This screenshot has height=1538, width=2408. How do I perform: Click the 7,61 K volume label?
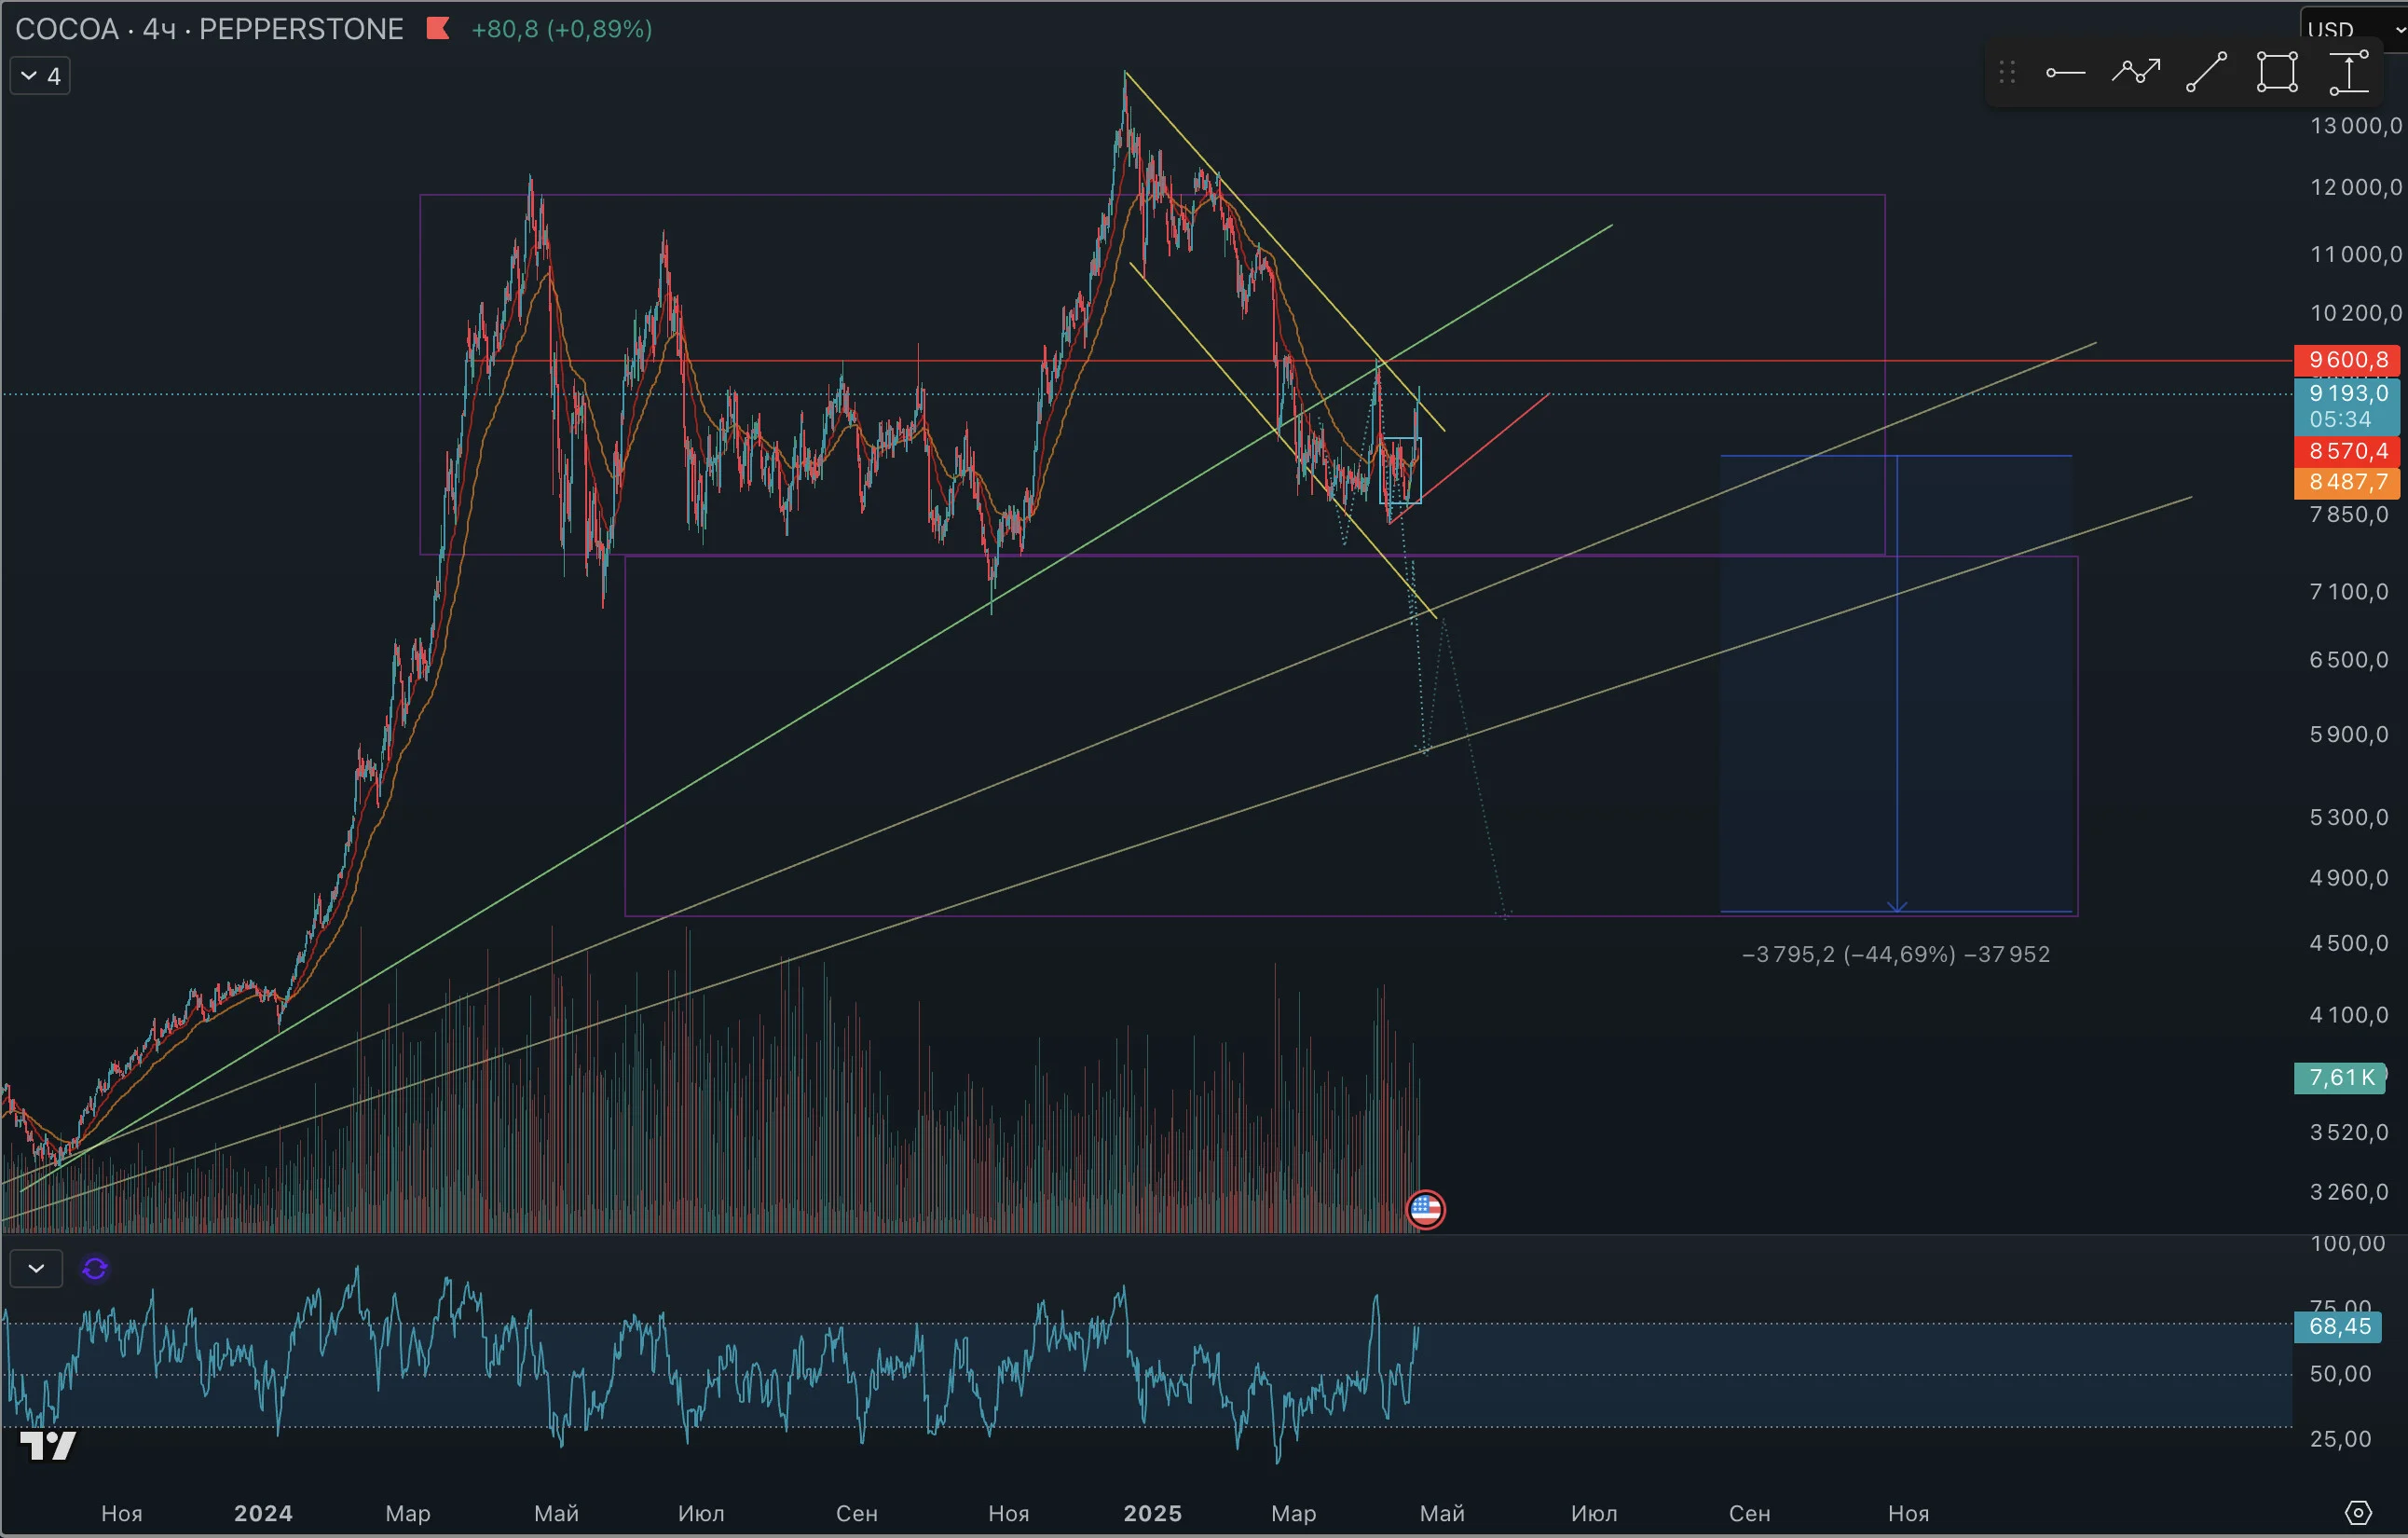tap(2340, 1077)
